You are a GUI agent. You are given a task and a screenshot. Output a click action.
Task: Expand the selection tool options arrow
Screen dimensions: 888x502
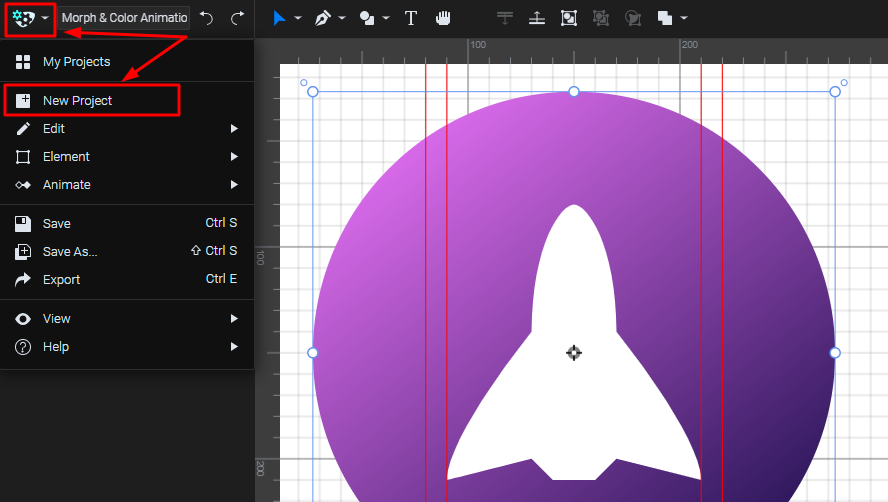pyautogui.click(x=298, y=18)
